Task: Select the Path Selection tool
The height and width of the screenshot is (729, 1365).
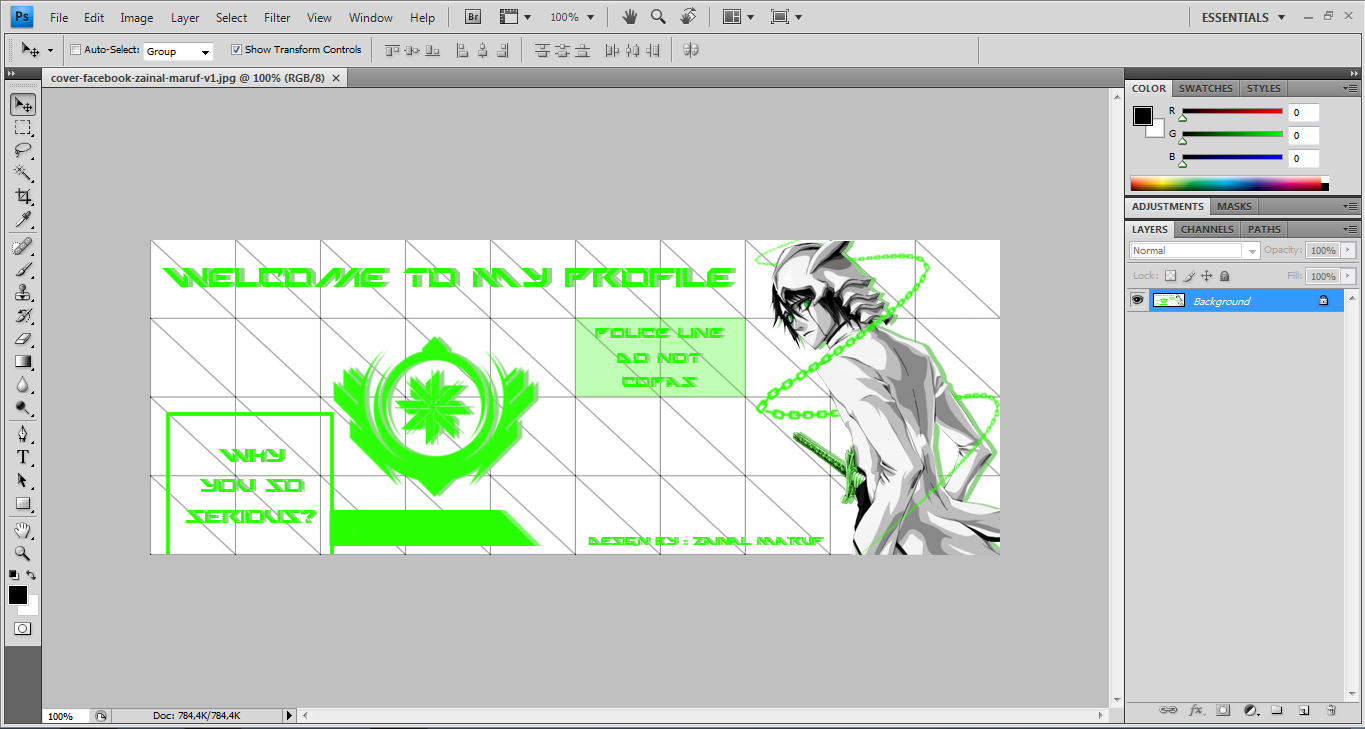Action: pos(22,480)
